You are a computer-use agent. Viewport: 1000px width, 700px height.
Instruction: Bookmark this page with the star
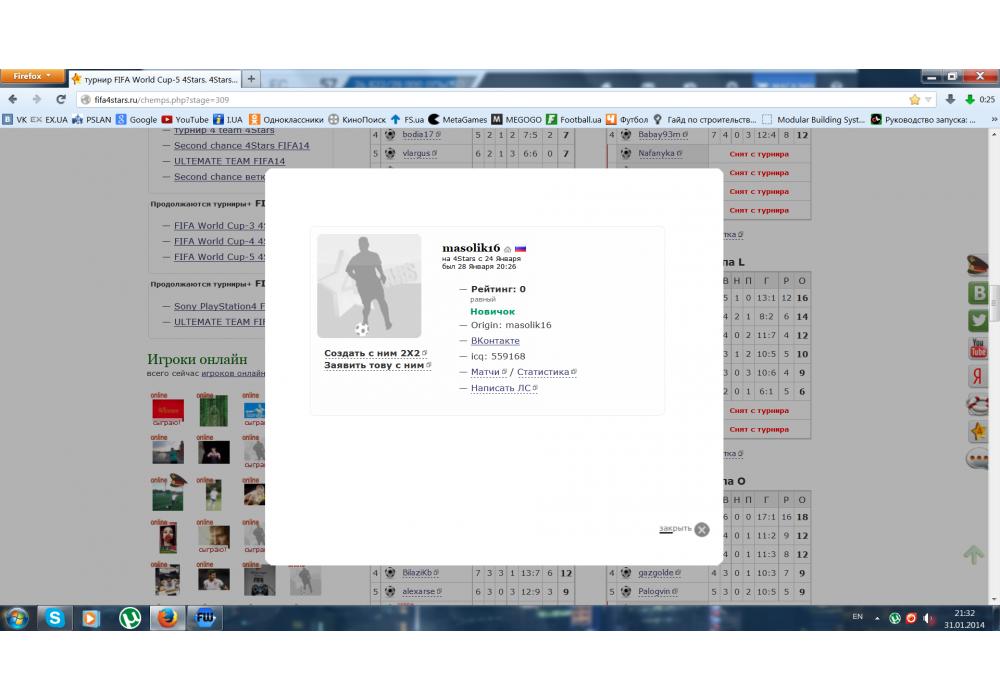point(915,99)
